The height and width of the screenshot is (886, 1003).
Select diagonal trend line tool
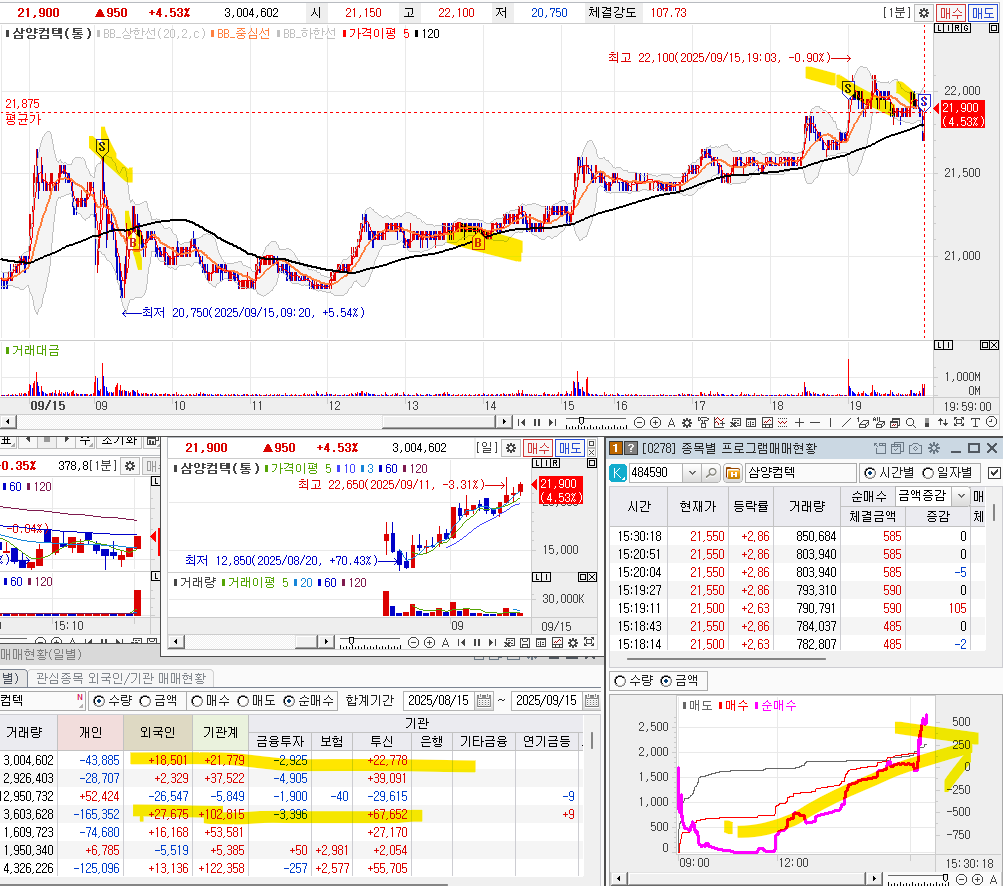[x=846, y=422]
